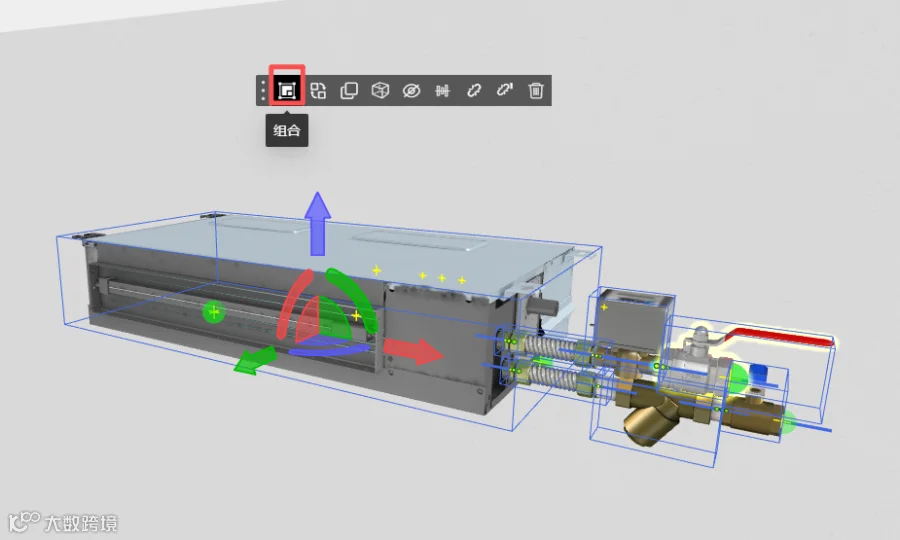Click the trash delete icon
This screenshot has width=900, height=540.
[536, 90]
